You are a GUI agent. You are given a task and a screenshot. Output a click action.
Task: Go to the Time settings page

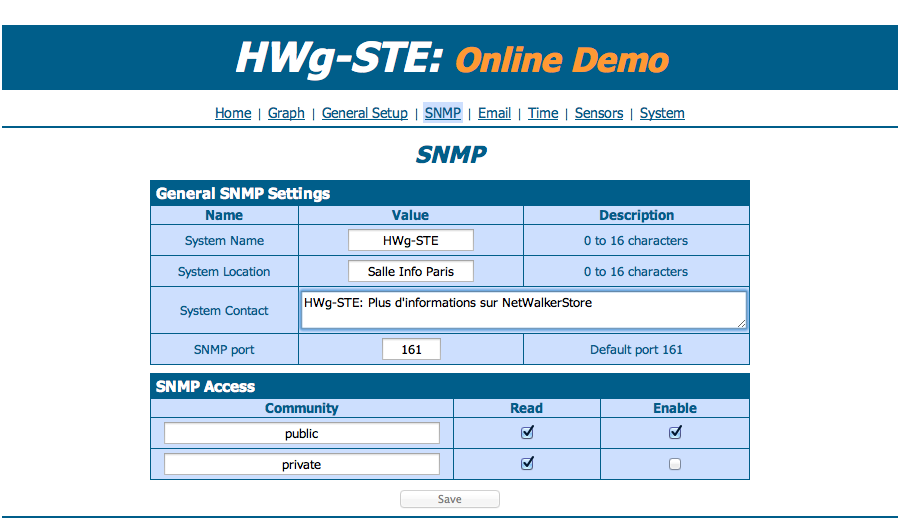[543, 113]
